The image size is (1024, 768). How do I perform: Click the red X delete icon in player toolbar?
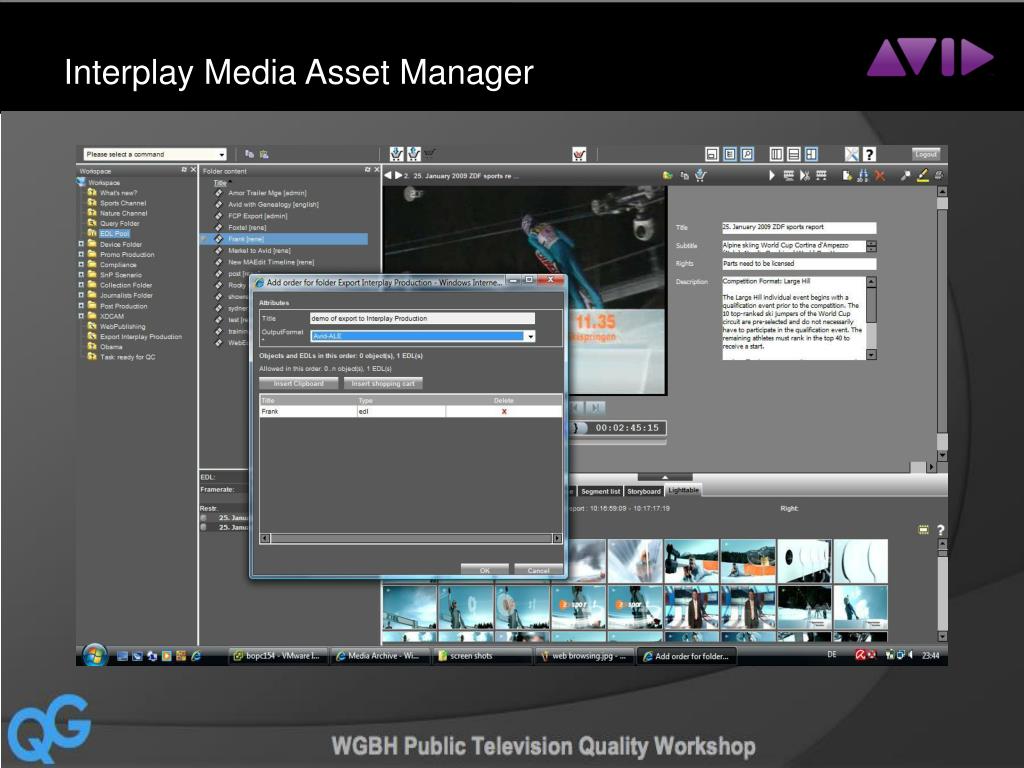(x=879, y=175)
